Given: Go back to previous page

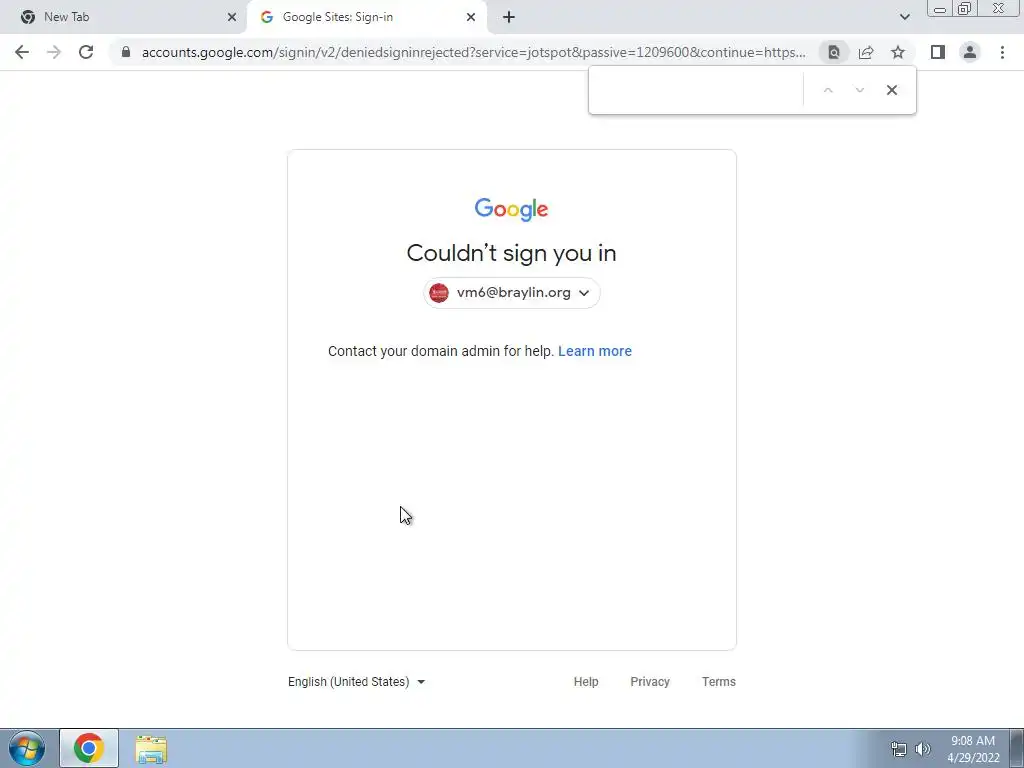Looking at the screenshot, I should (22, 52).
